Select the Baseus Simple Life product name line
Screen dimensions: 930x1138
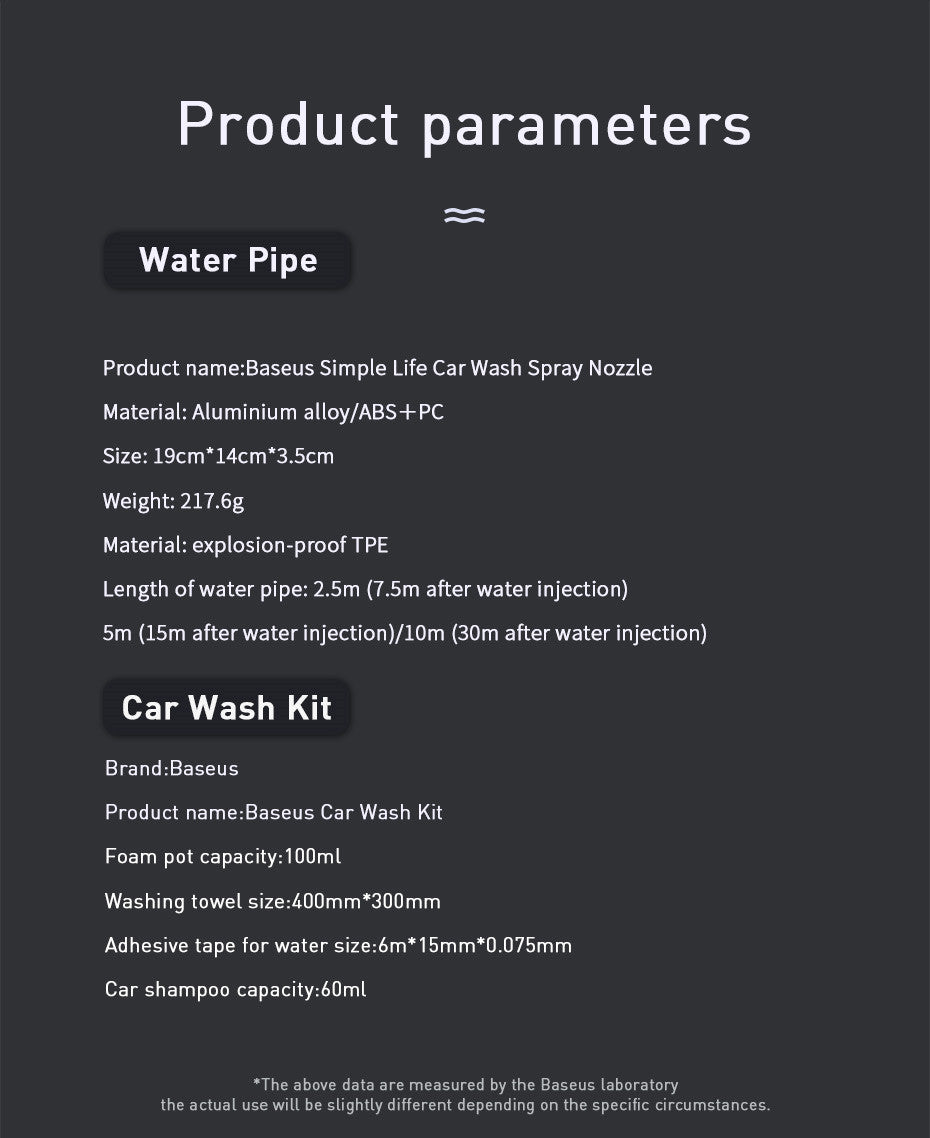377,368
